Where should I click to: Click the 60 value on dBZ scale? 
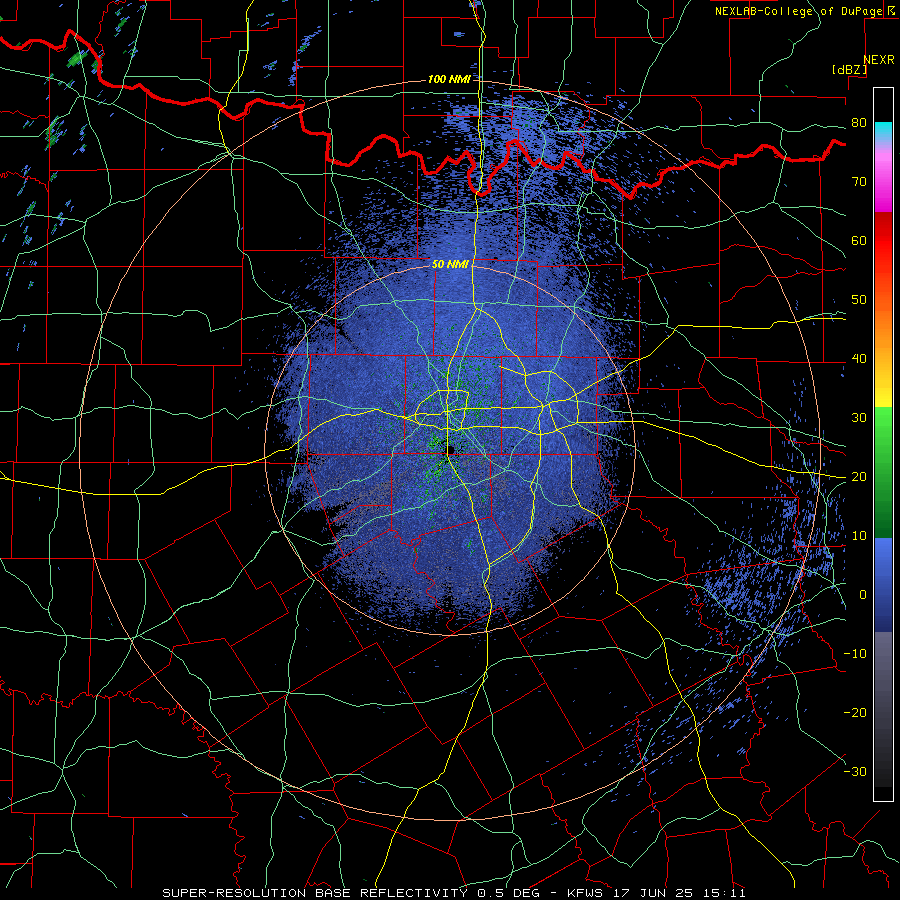coord(859,240)
